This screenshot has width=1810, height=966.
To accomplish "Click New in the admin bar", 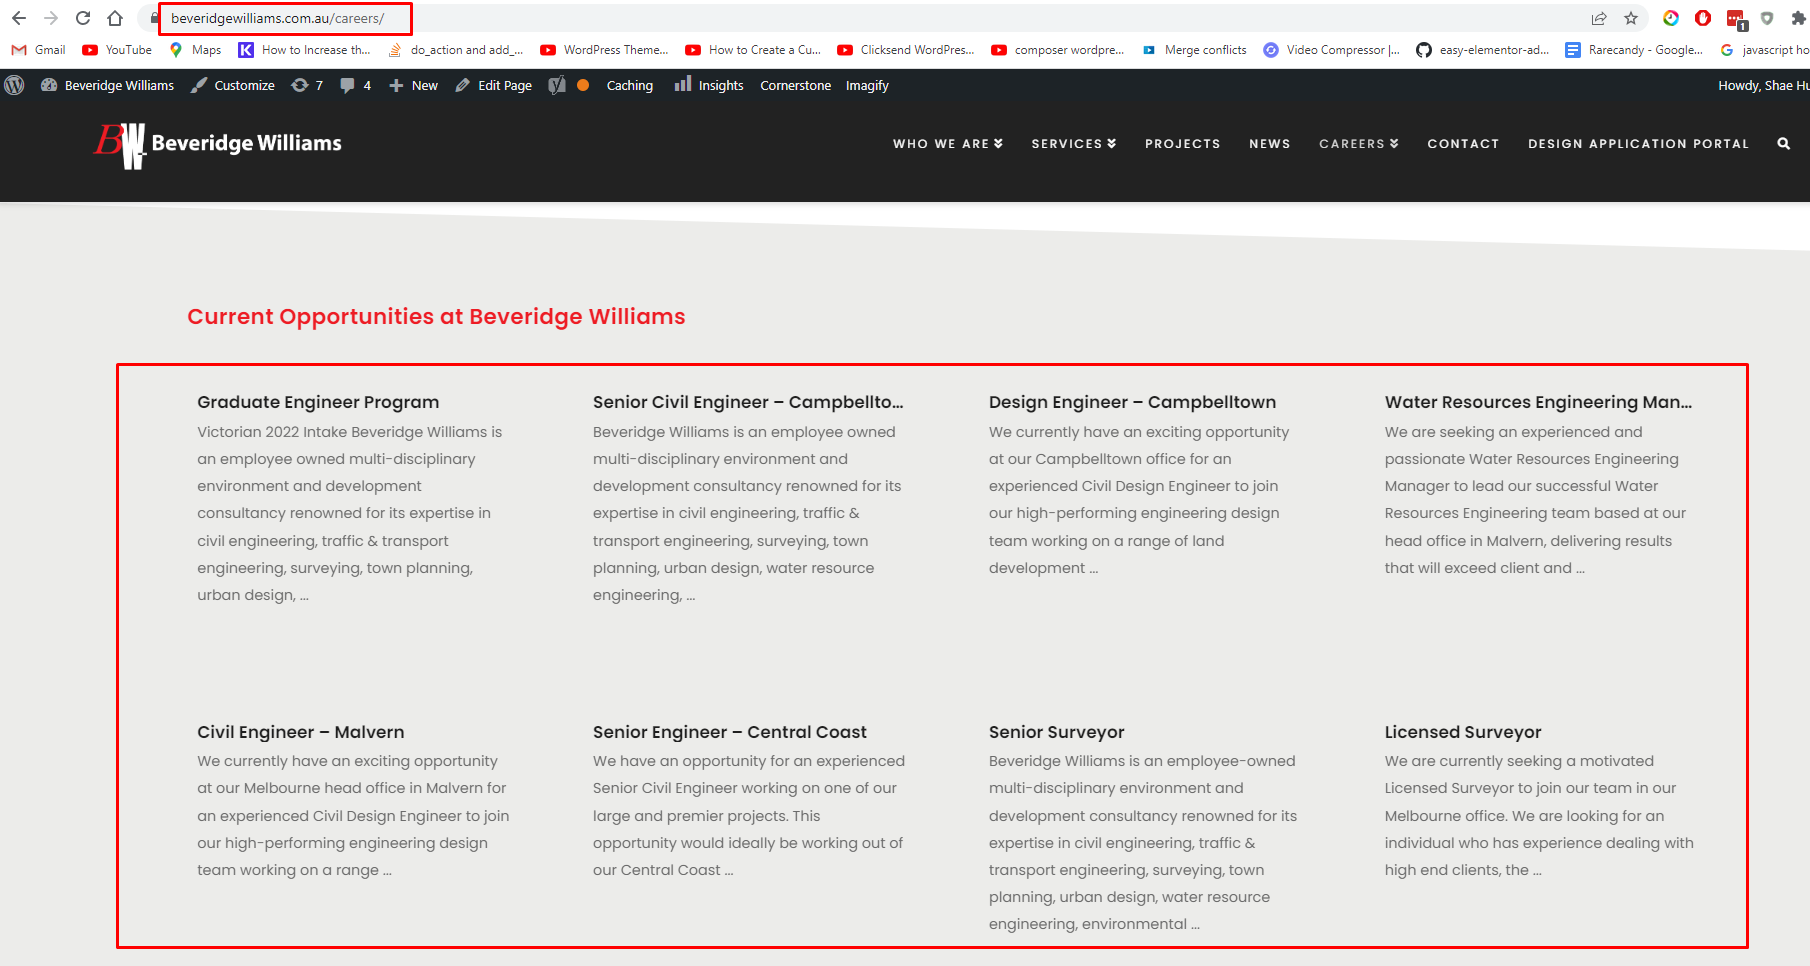I will pyautogui.click(x=413, y=85).
